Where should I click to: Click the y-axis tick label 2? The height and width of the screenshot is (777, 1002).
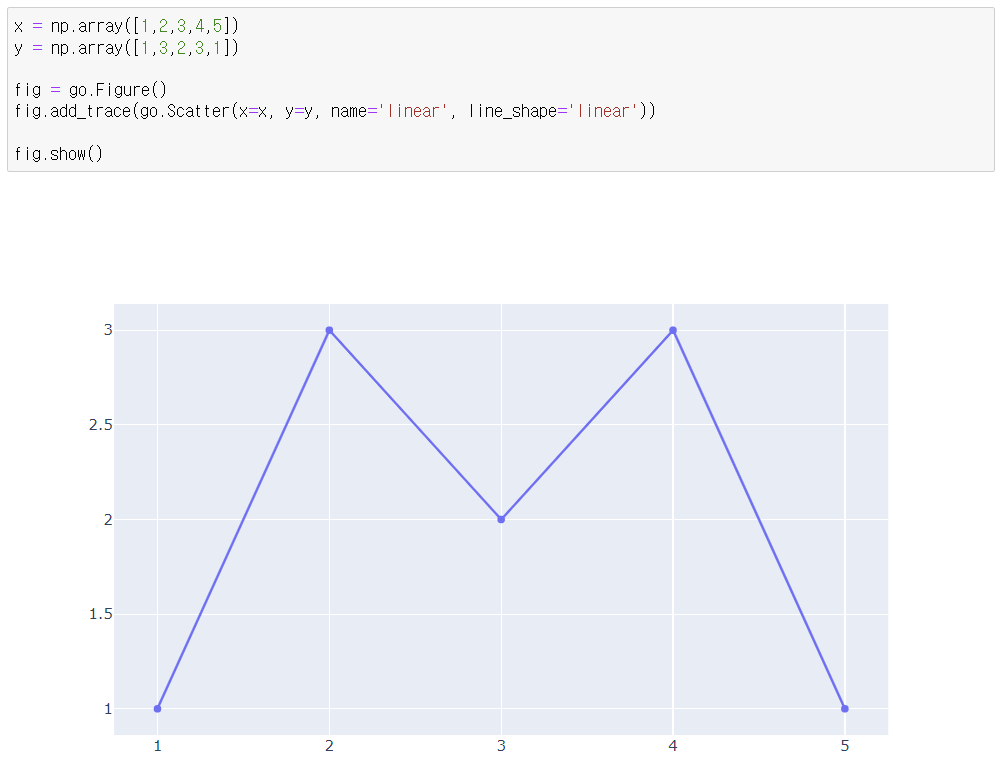point(108,519)
